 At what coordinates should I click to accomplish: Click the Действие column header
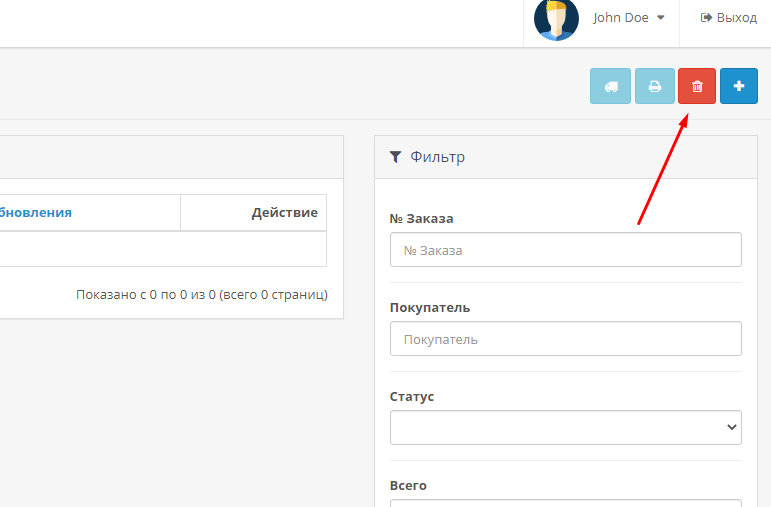pos(284,212)
